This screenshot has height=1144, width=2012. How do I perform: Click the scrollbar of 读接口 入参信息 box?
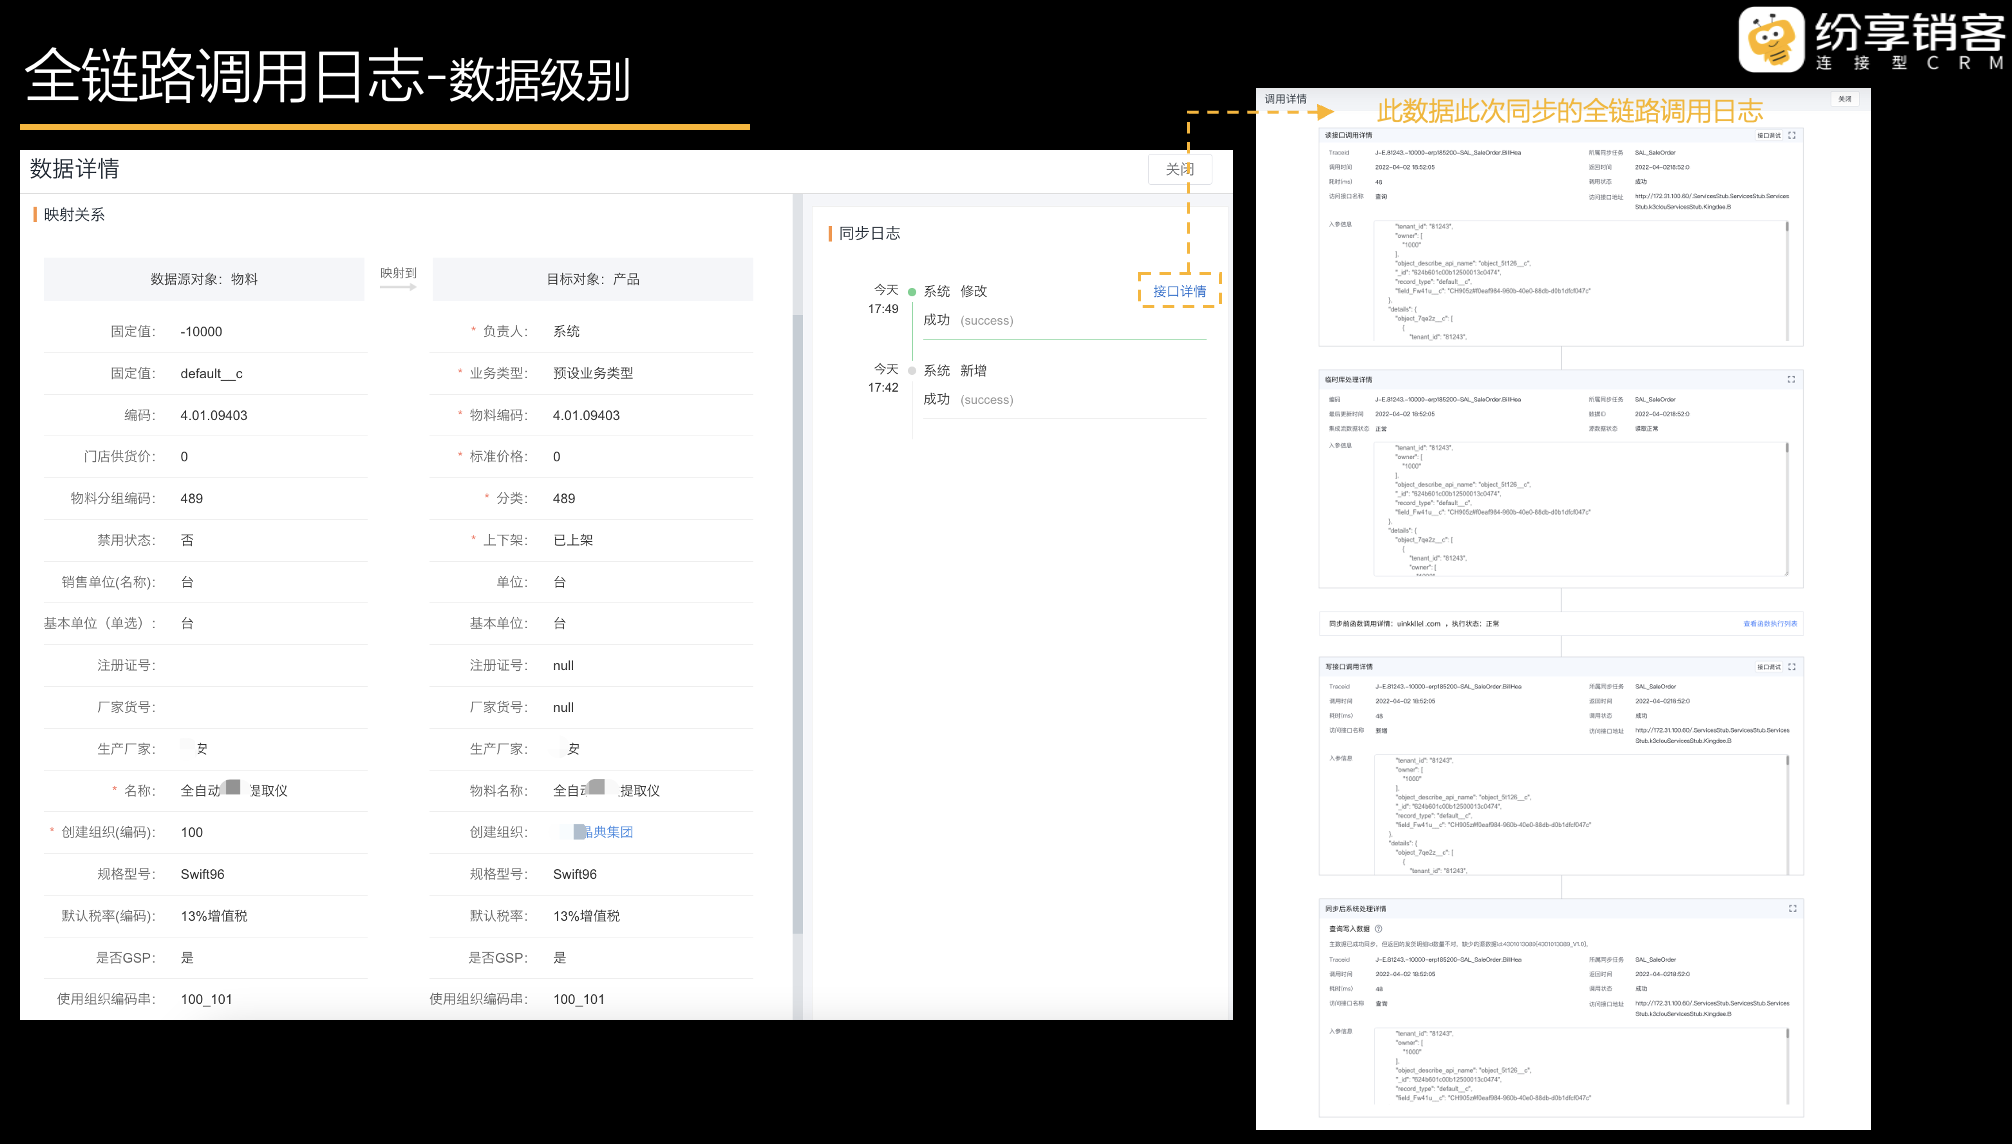pos(1787,280)
